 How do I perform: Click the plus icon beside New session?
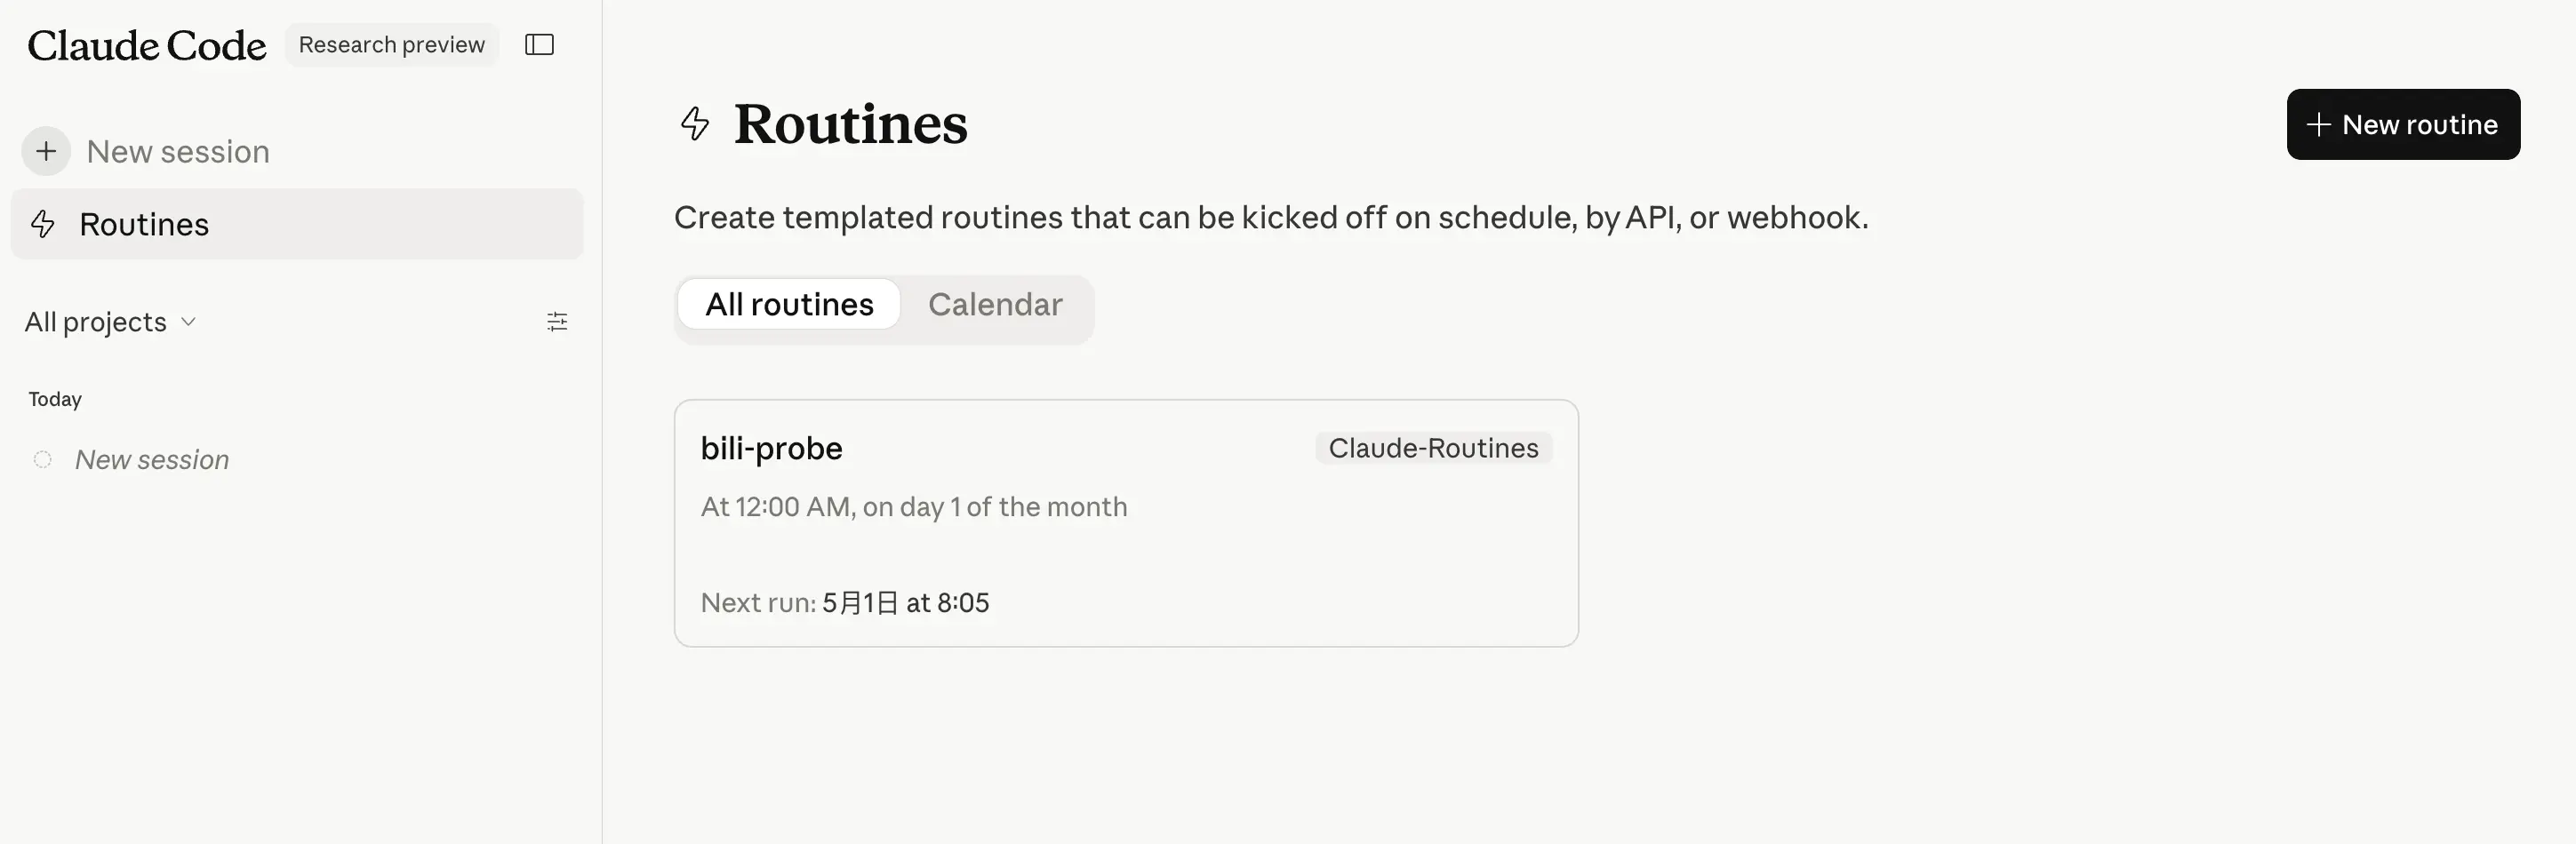pyautogui.click(x=46, y=151)
